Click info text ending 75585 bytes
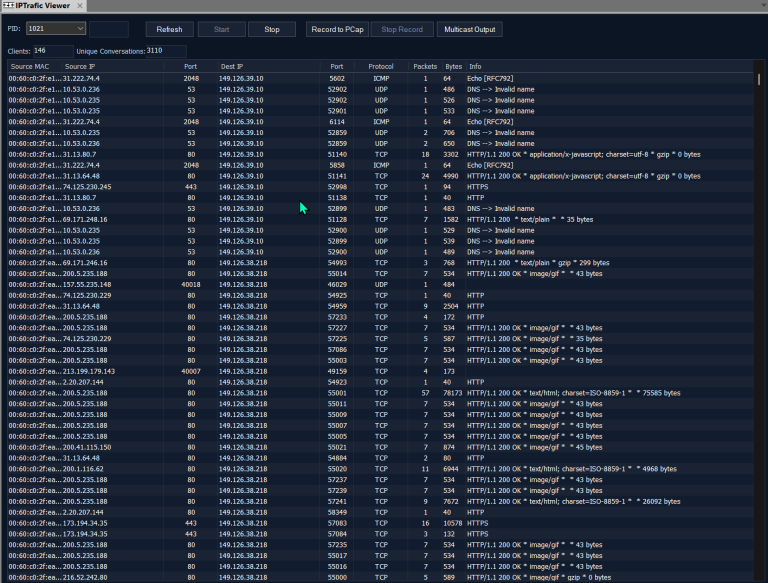The height and width of the screenshot is (583, 768). 574,393
